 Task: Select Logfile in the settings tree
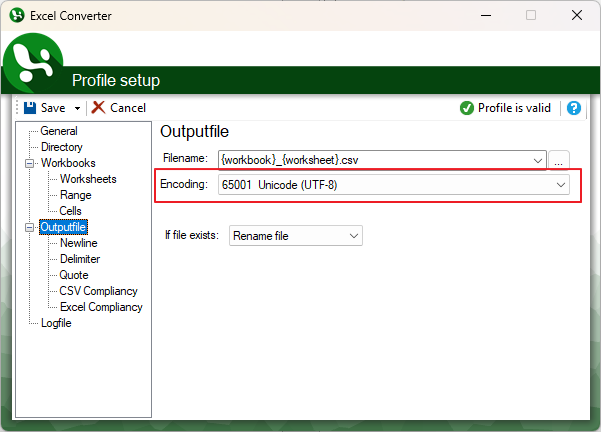(56, 323)
